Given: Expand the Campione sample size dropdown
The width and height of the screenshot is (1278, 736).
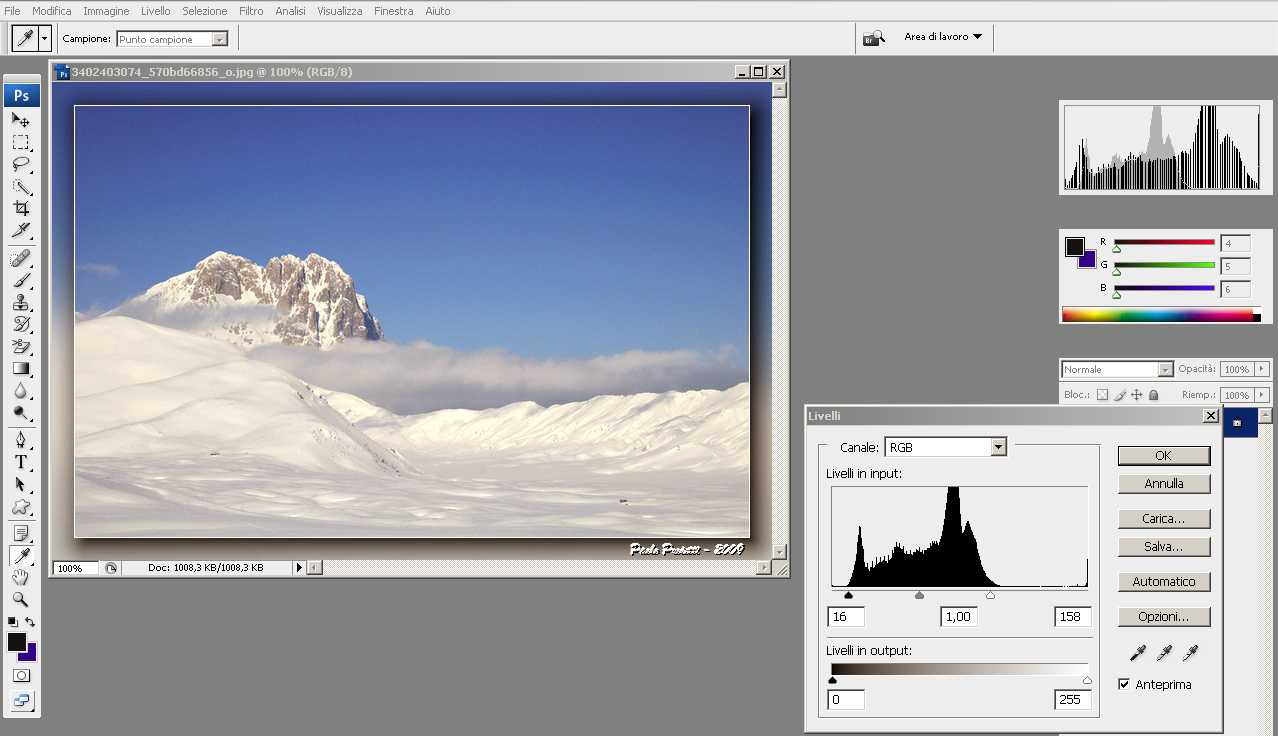Looking at the screenshot, I should click(220, 39).
